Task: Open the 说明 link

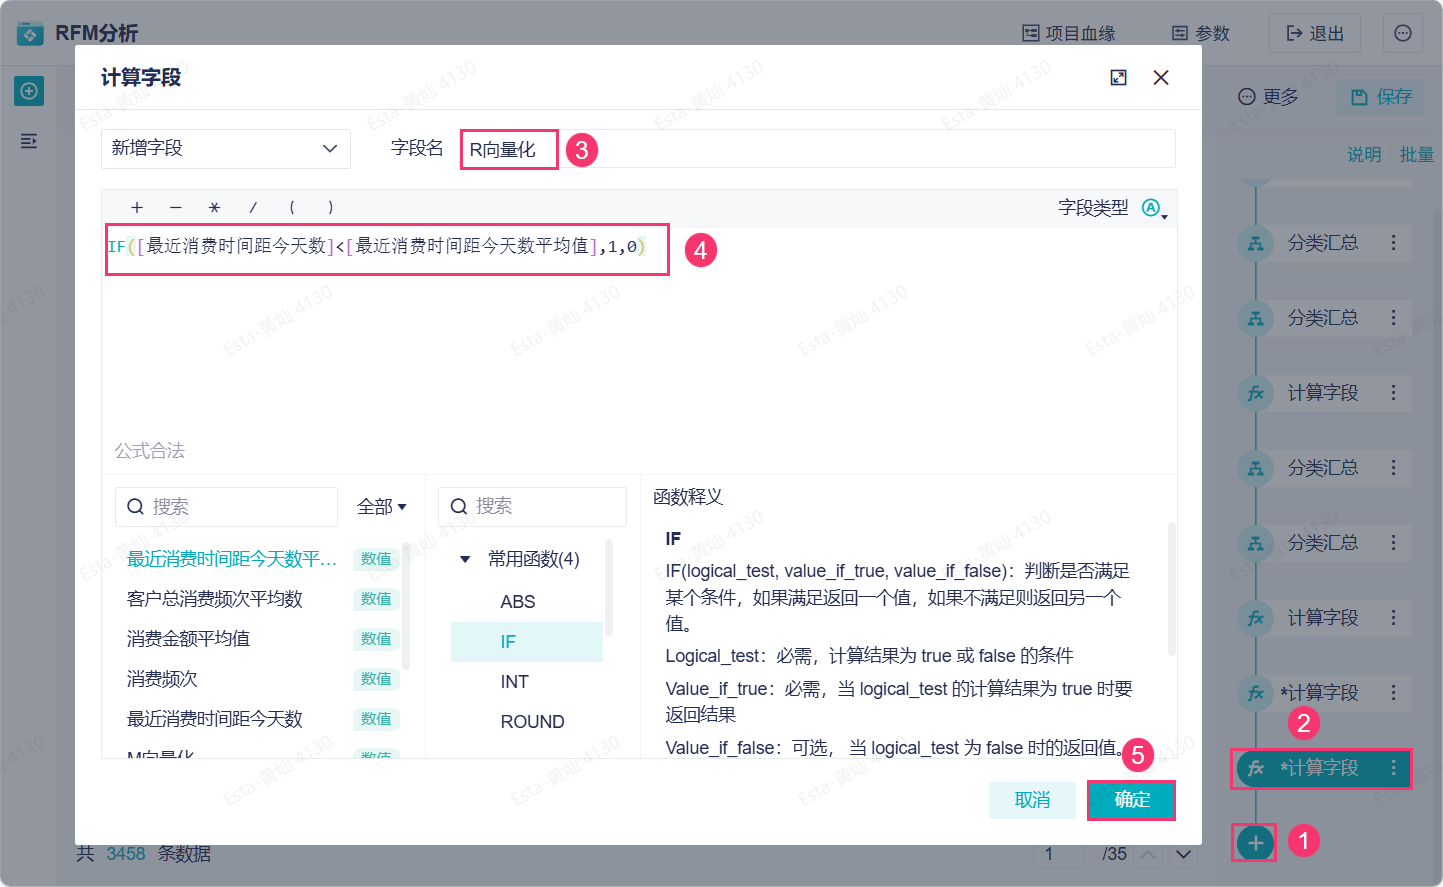Action: 1364,155
